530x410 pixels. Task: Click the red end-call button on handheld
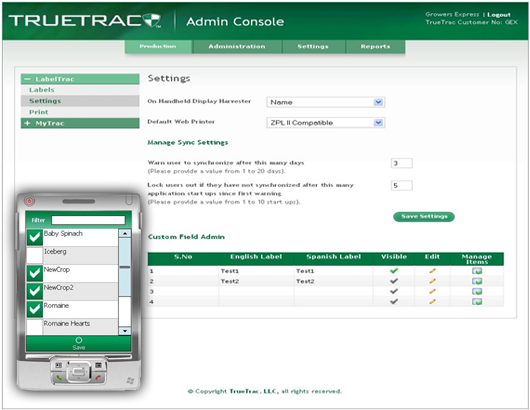(98, 378)
